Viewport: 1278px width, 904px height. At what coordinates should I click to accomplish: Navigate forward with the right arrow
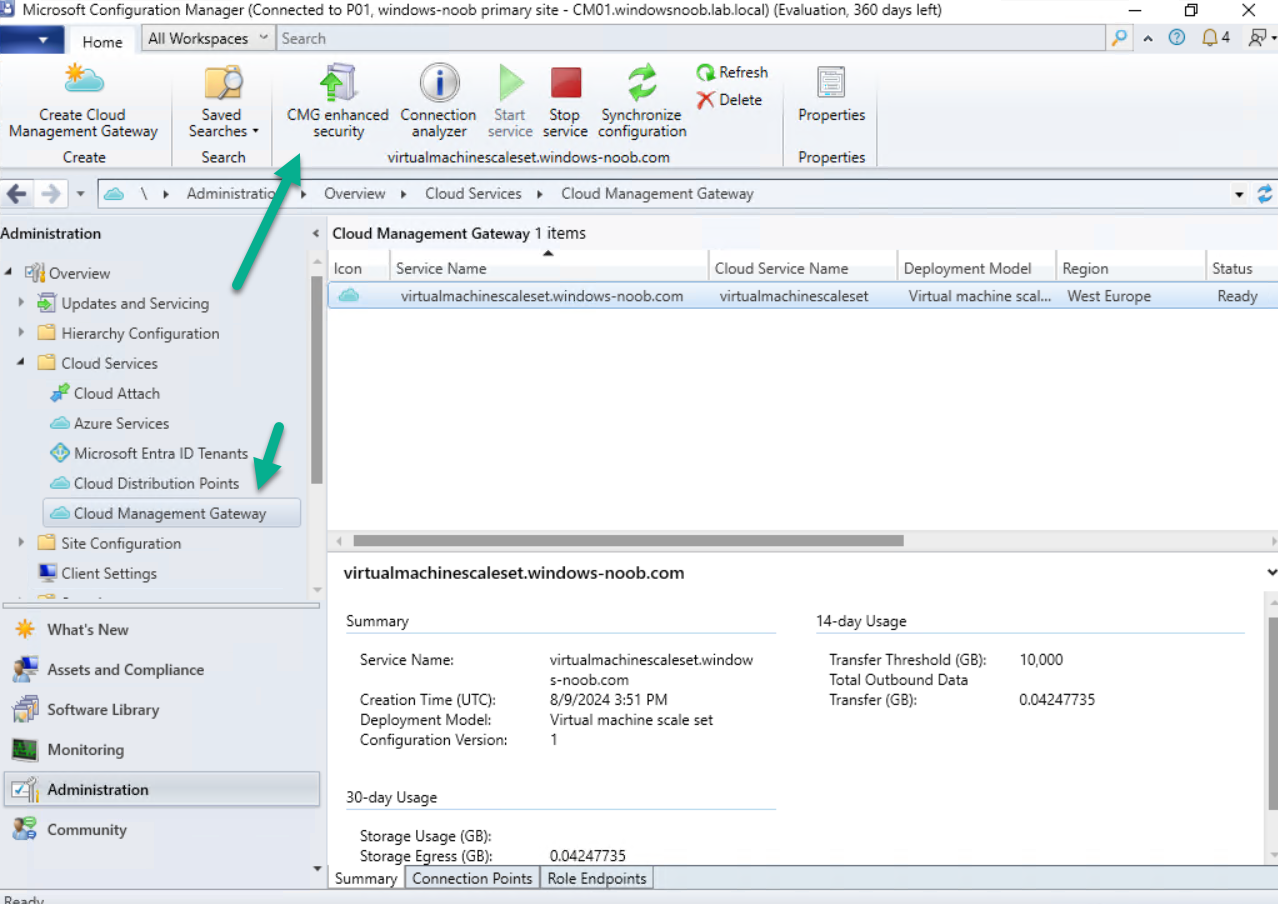tap(51, 193)
